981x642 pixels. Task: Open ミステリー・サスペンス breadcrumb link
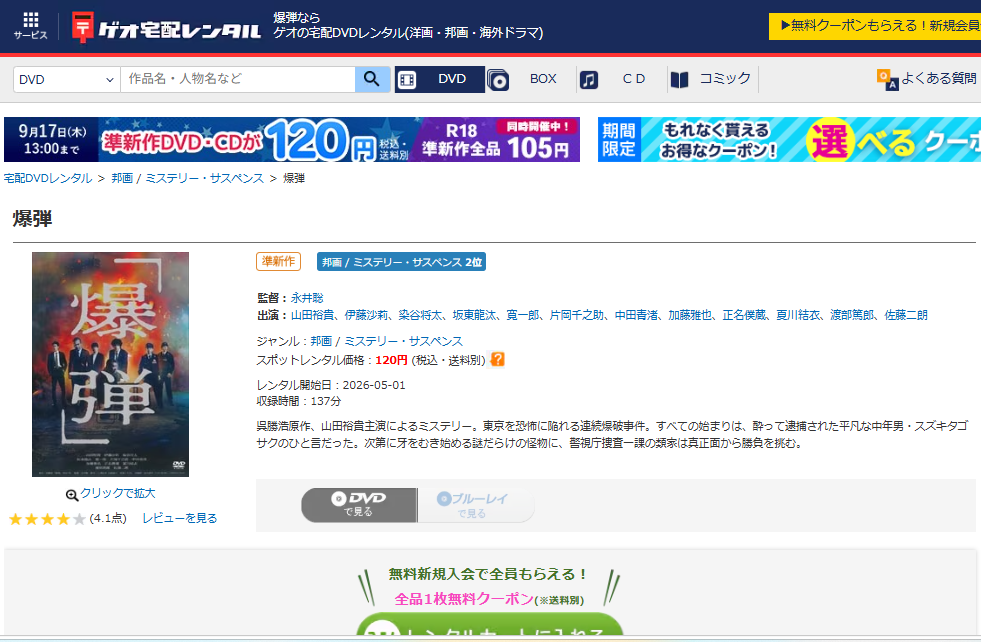coord(205,178)
